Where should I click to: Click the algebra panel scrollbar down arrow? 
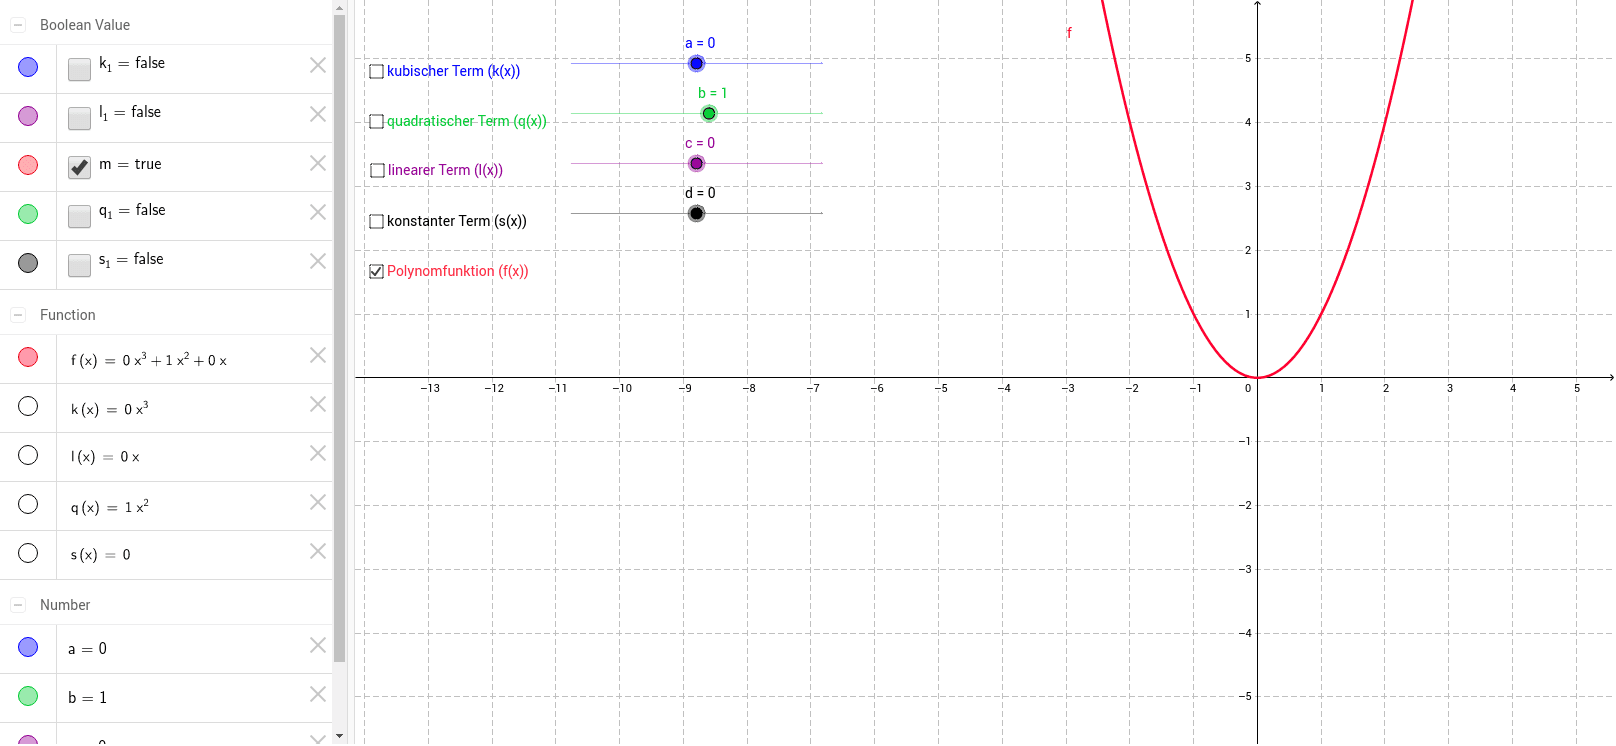pyautogui.click(x=340, y=736)
